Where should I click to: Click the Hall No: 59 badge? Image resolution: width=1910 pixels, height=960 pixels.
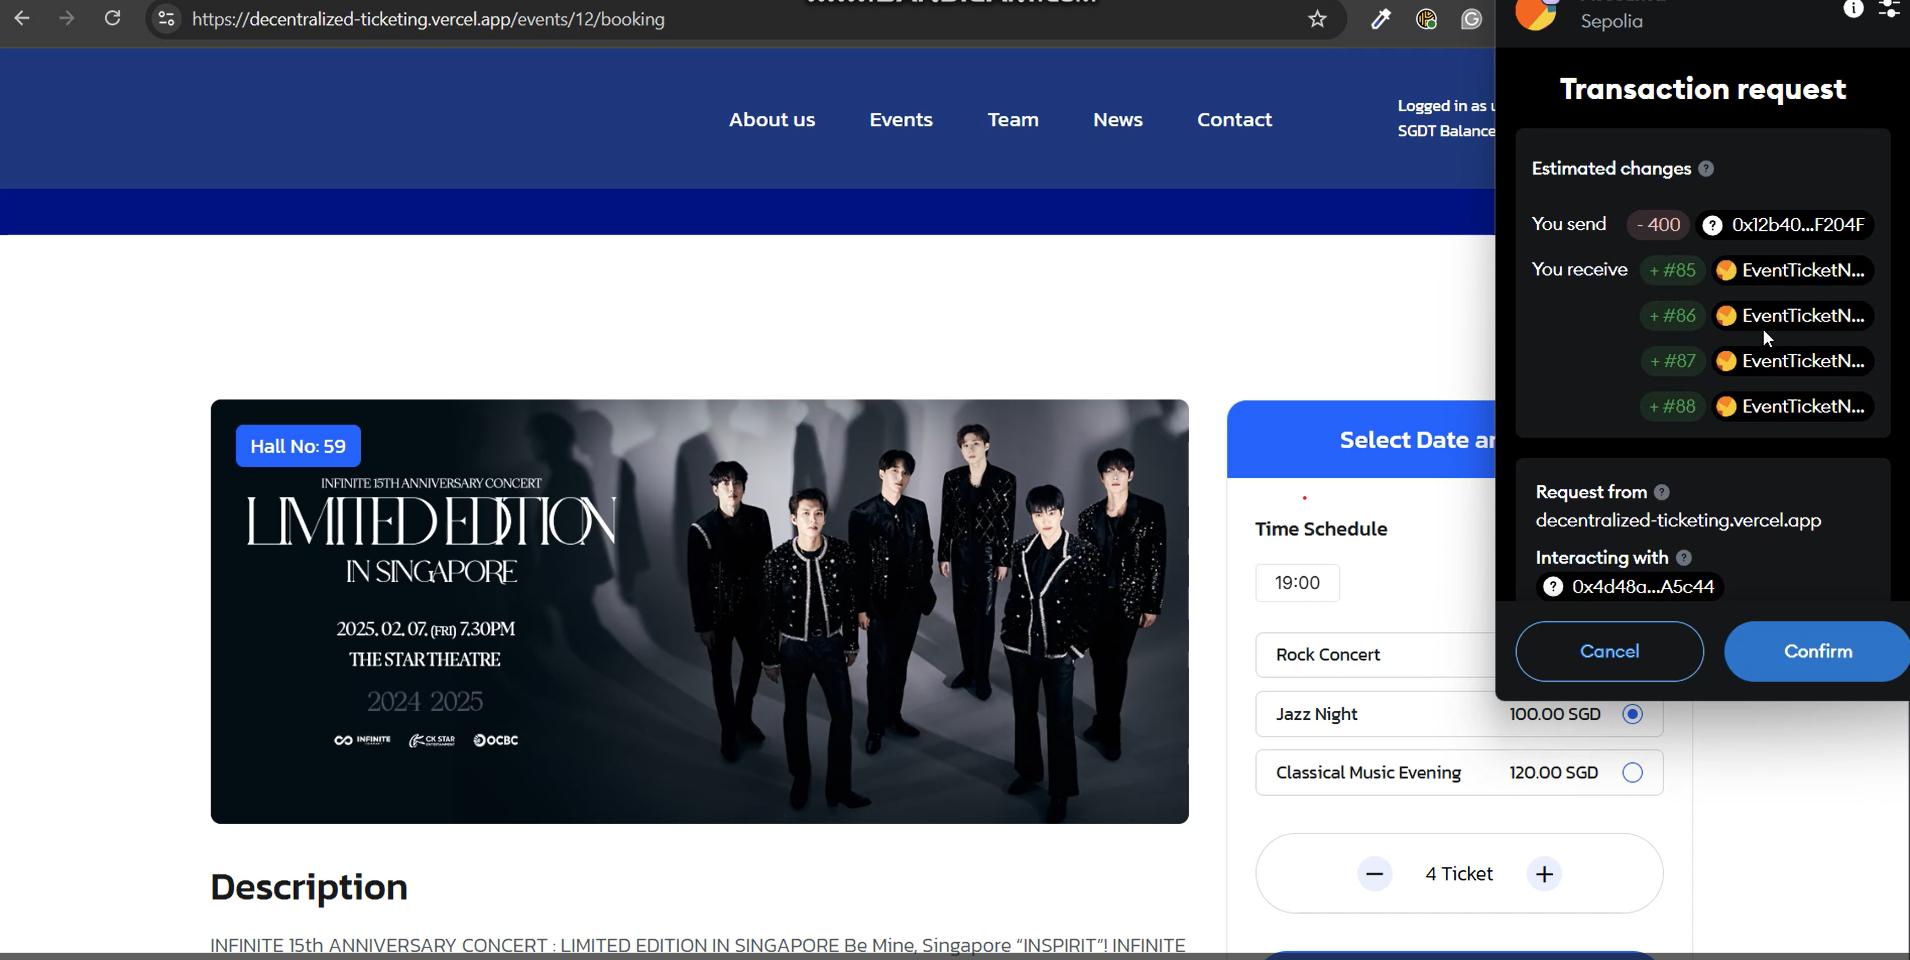coord(298,446)
